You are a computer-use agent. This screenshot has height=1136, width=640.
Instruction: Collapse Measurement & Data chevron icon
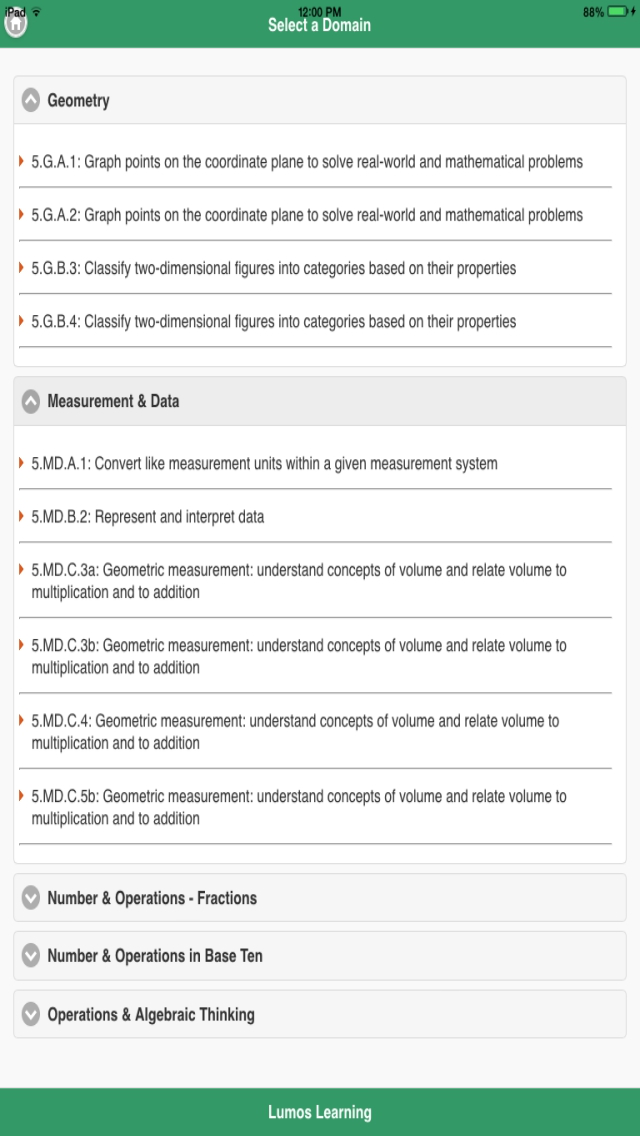coord(31,401)
